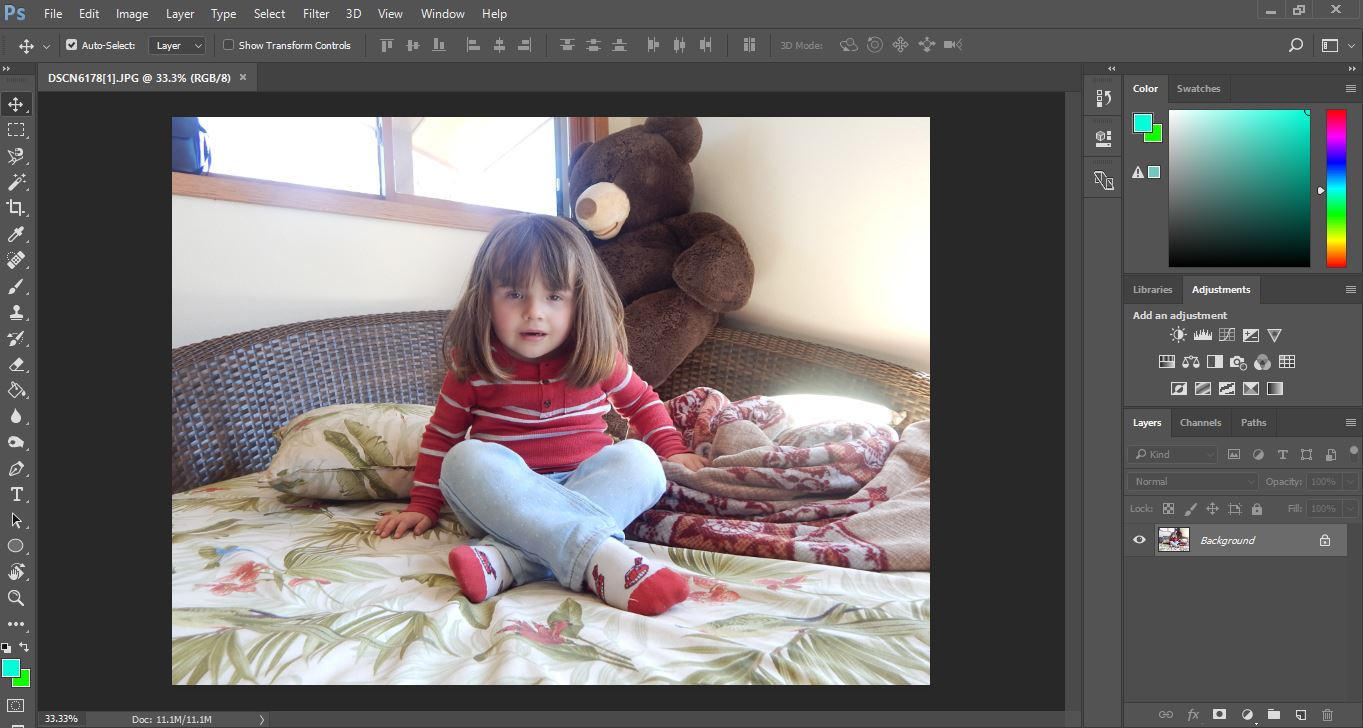Select the Paint Bucket tool
Image resolution: width=1363 pixels, height=728 pixels.
click(16, 390)
